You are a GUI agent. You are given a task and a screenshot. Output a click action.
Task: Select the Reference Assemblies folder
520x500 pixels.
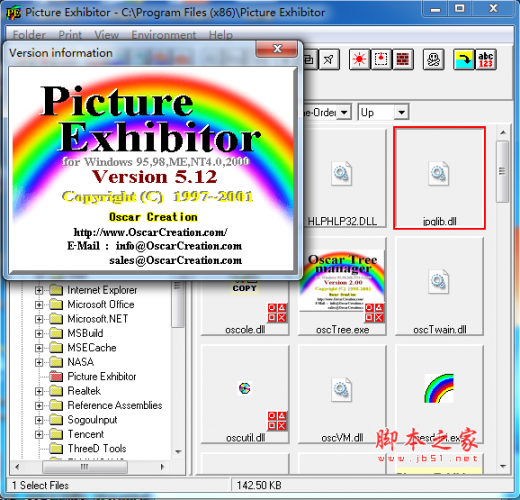click(115, 405)
